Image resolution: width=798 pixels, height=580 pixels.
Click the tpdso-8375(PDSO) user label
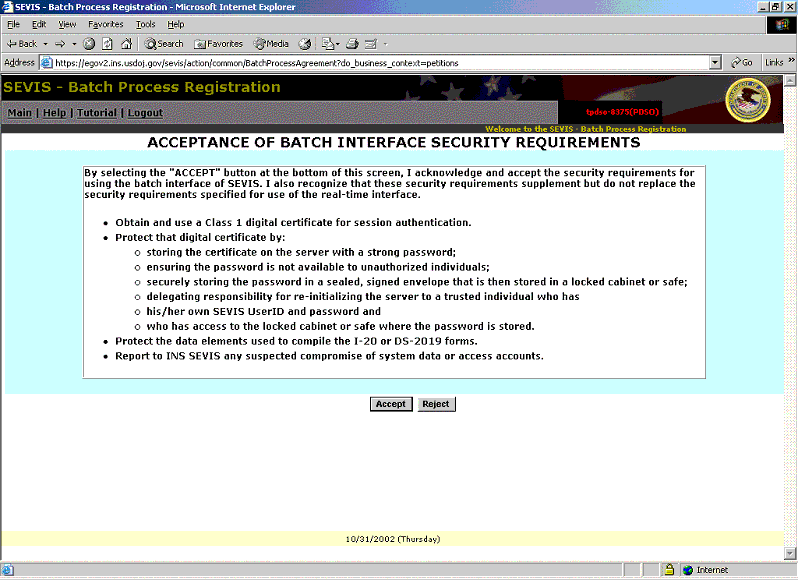point(622,112)
